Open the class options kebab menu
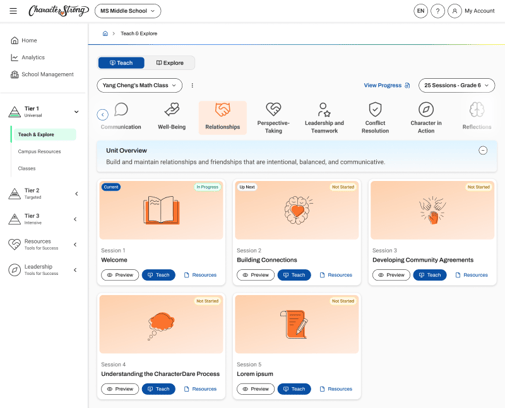Viewport: 505px width, 408px height. click(192, 85)
